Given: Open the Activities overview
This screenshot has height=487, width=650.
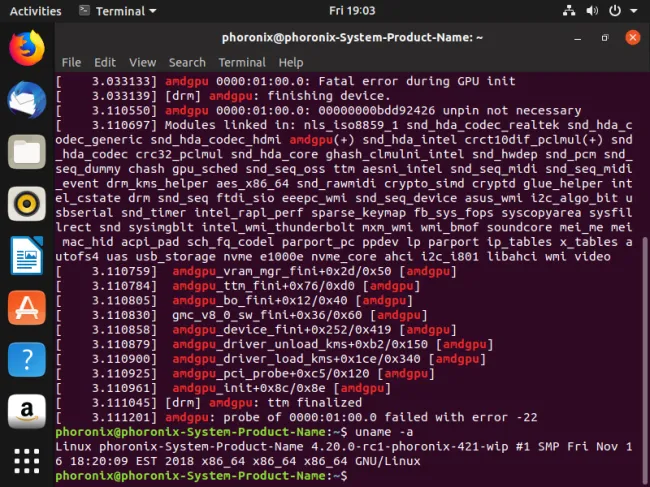Looking at the screenshot, I should click(35, 11).
